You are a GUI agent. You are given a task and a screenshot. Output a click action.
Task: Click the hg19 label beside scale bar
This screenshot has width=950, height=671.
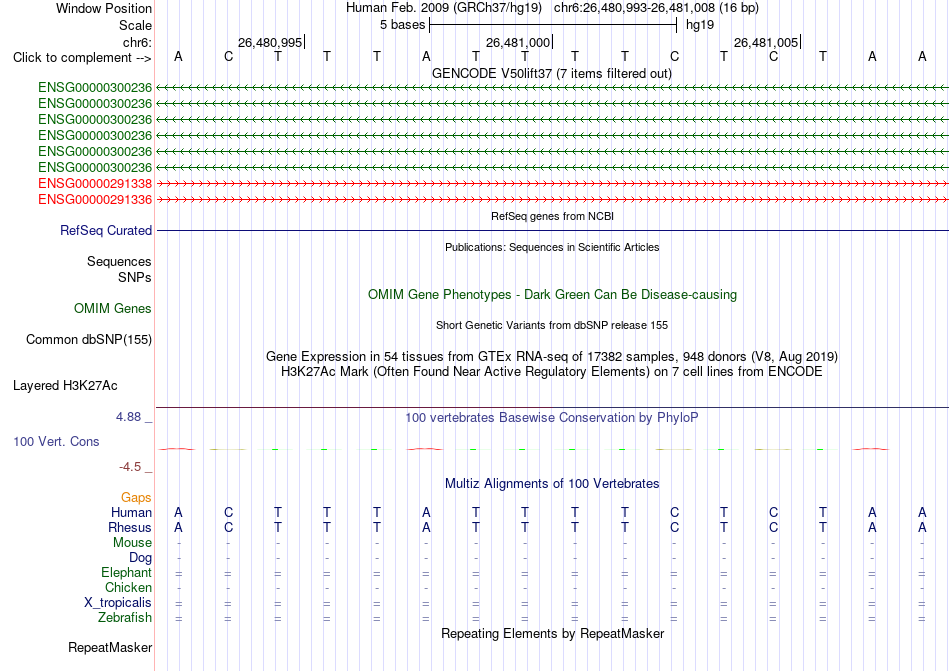700,25
